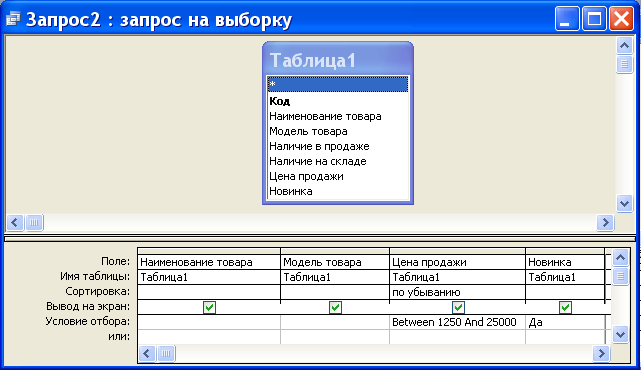641x370 pixels.
Task: Click right arrow of upper pane horizontal scrollbar
Action: 605,223
